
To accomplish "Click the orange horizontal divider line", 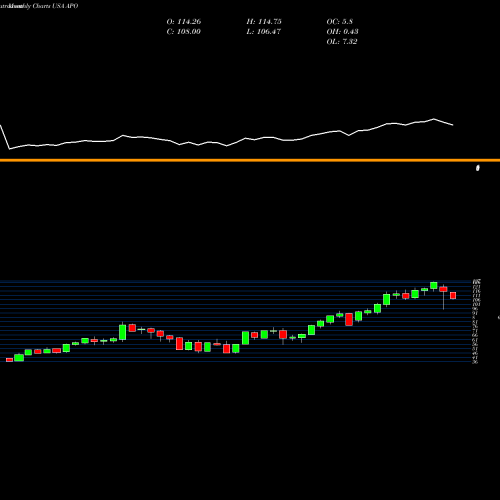I will click(250, 160).
